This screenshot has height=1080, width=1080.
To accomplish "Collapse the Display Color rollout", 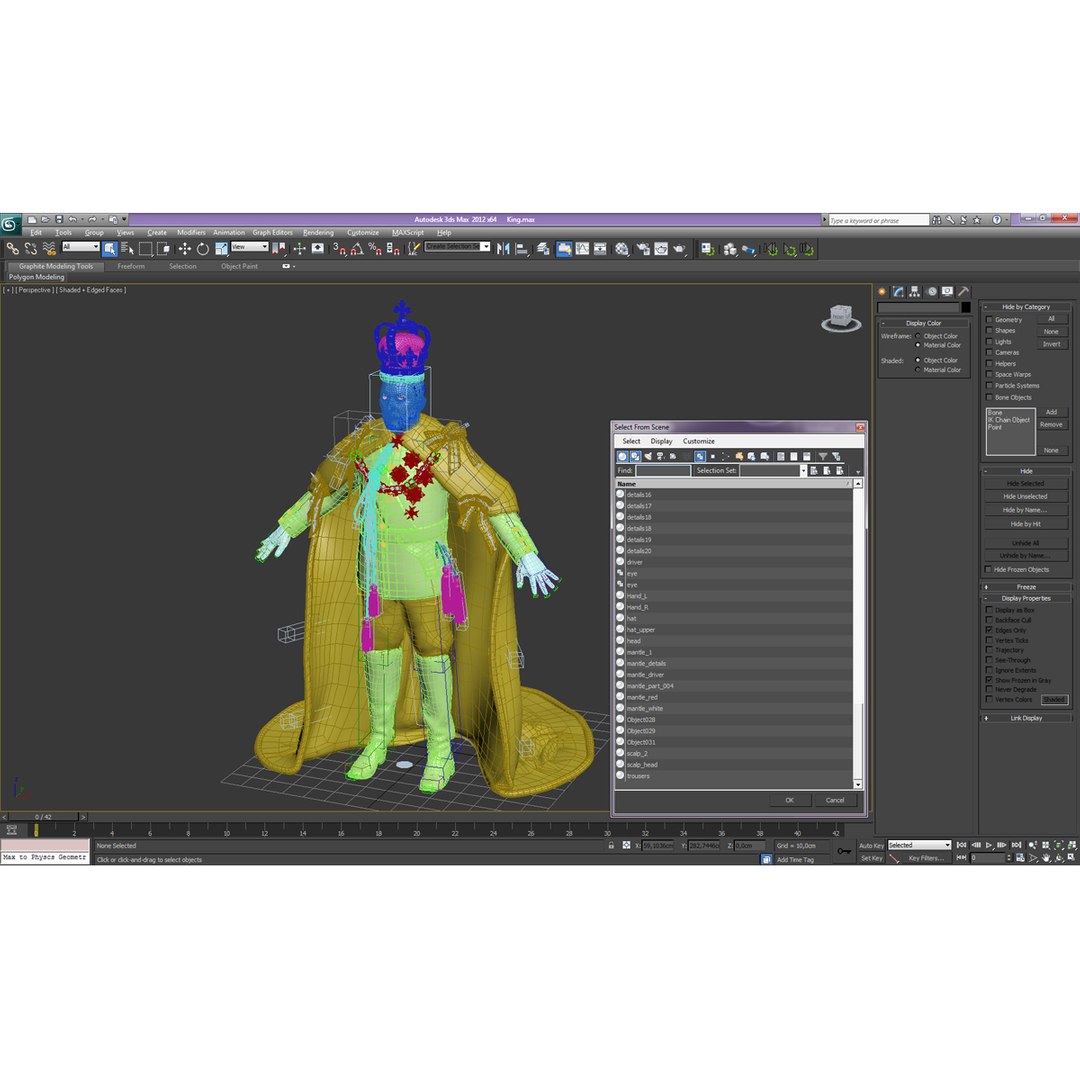I will (924, 323).
